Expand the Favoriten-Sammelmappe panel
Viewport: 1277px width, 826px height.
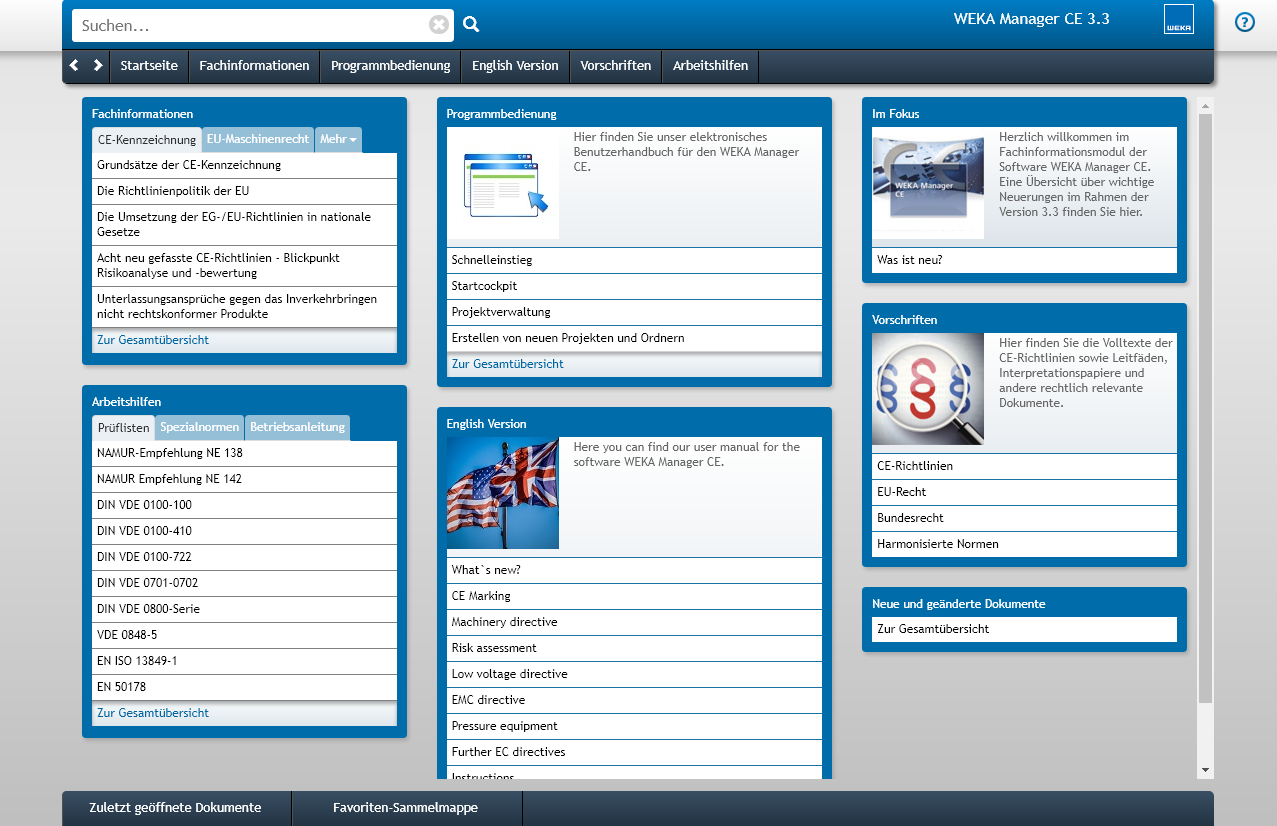[x=405, y=808]
